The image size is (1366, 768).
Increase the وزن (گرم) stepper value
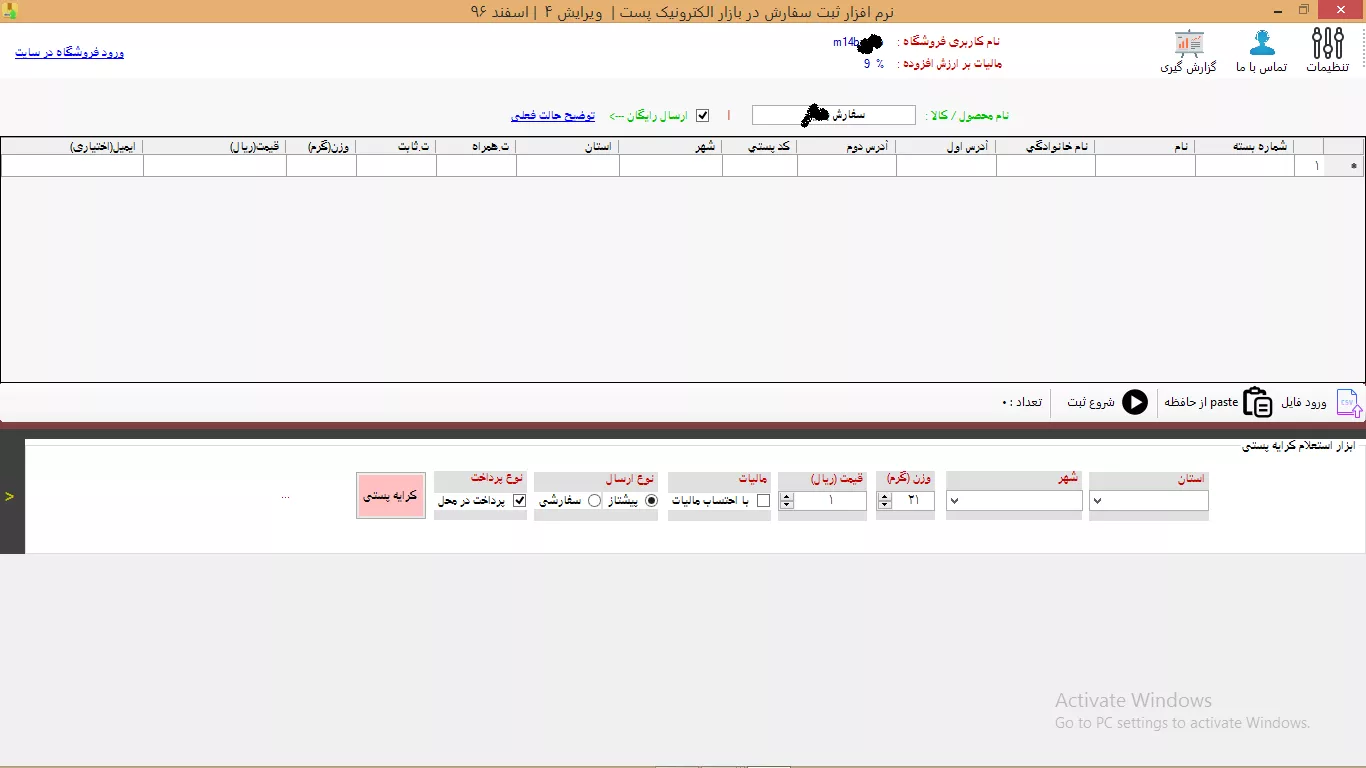coord(884,497)
